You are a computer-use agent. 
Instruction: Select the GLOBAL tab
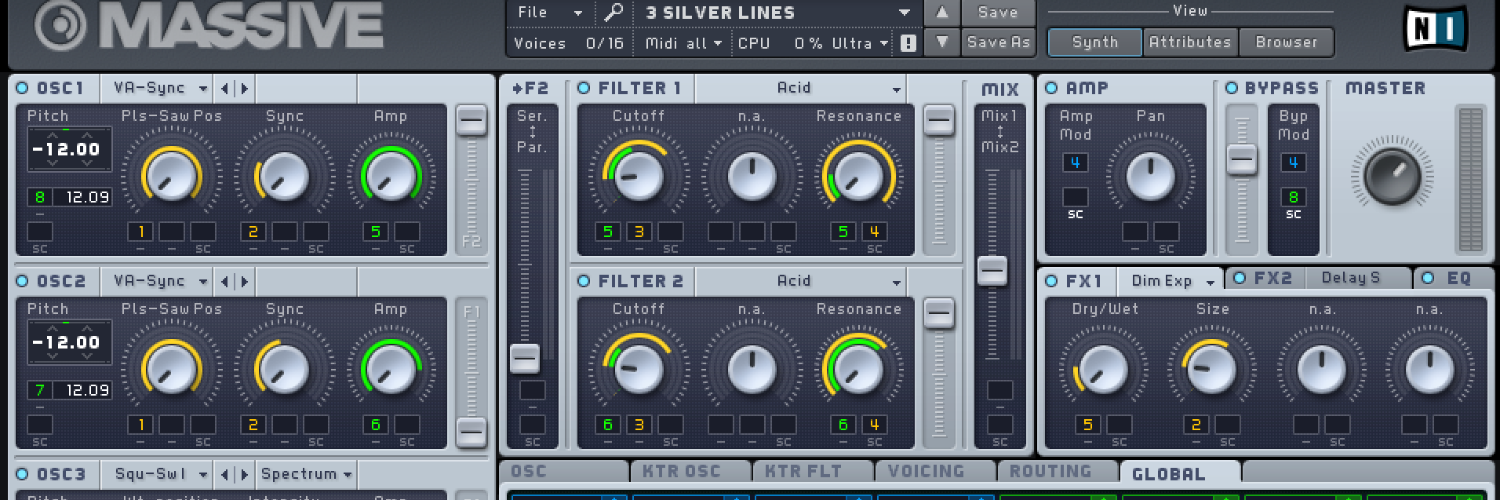[1180, 474]
